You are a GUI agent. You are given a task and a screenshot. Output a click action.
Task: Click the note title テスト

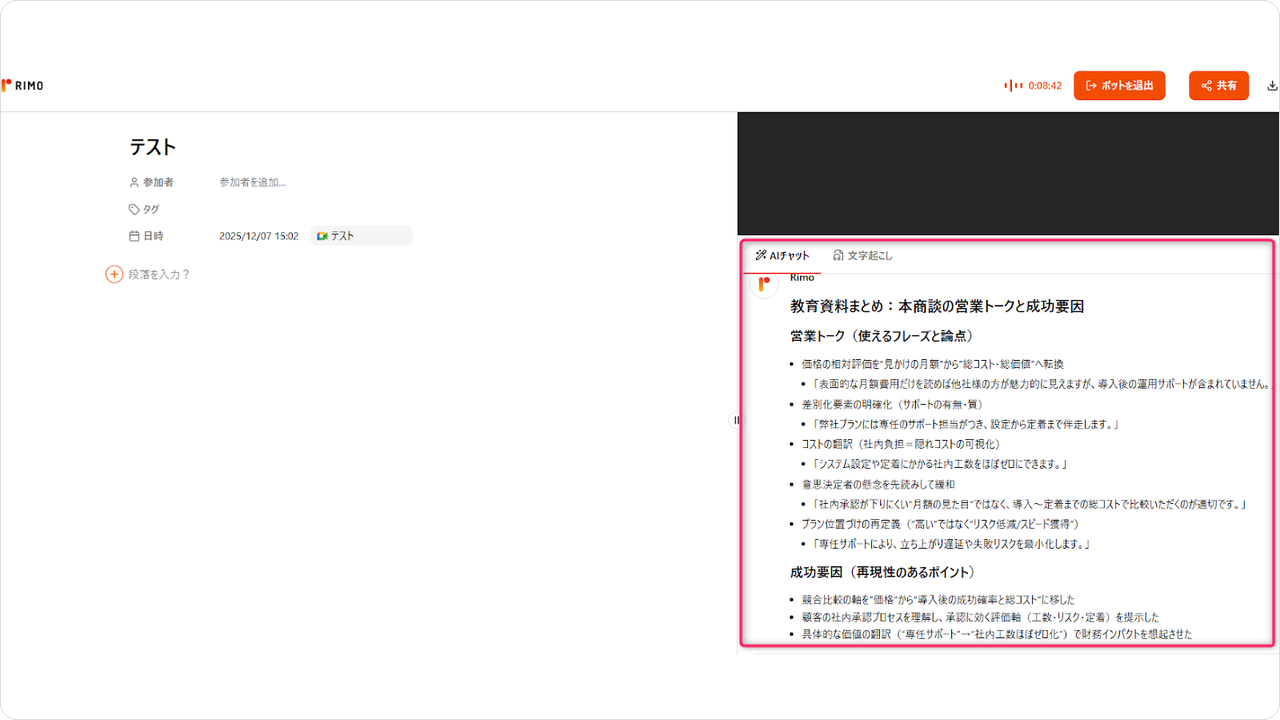[x=153, y=147]
